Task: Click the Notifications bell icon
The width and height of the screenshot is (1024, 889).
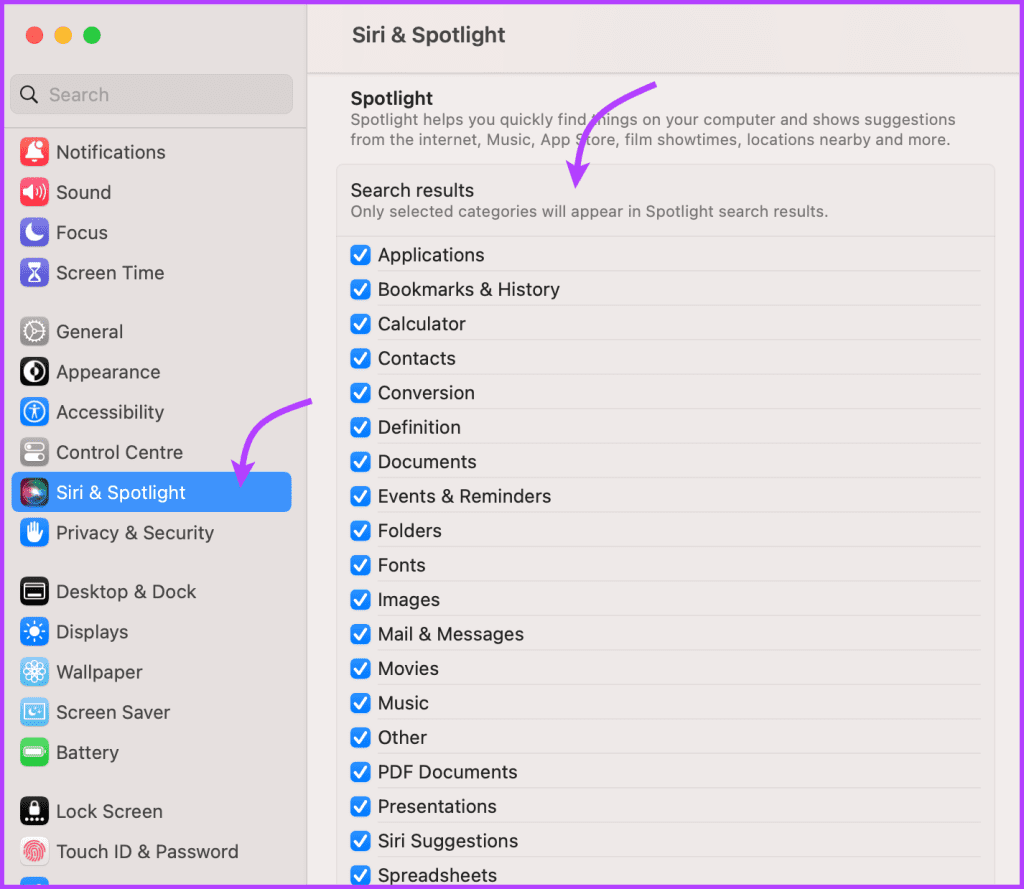Action: [34, 152]
